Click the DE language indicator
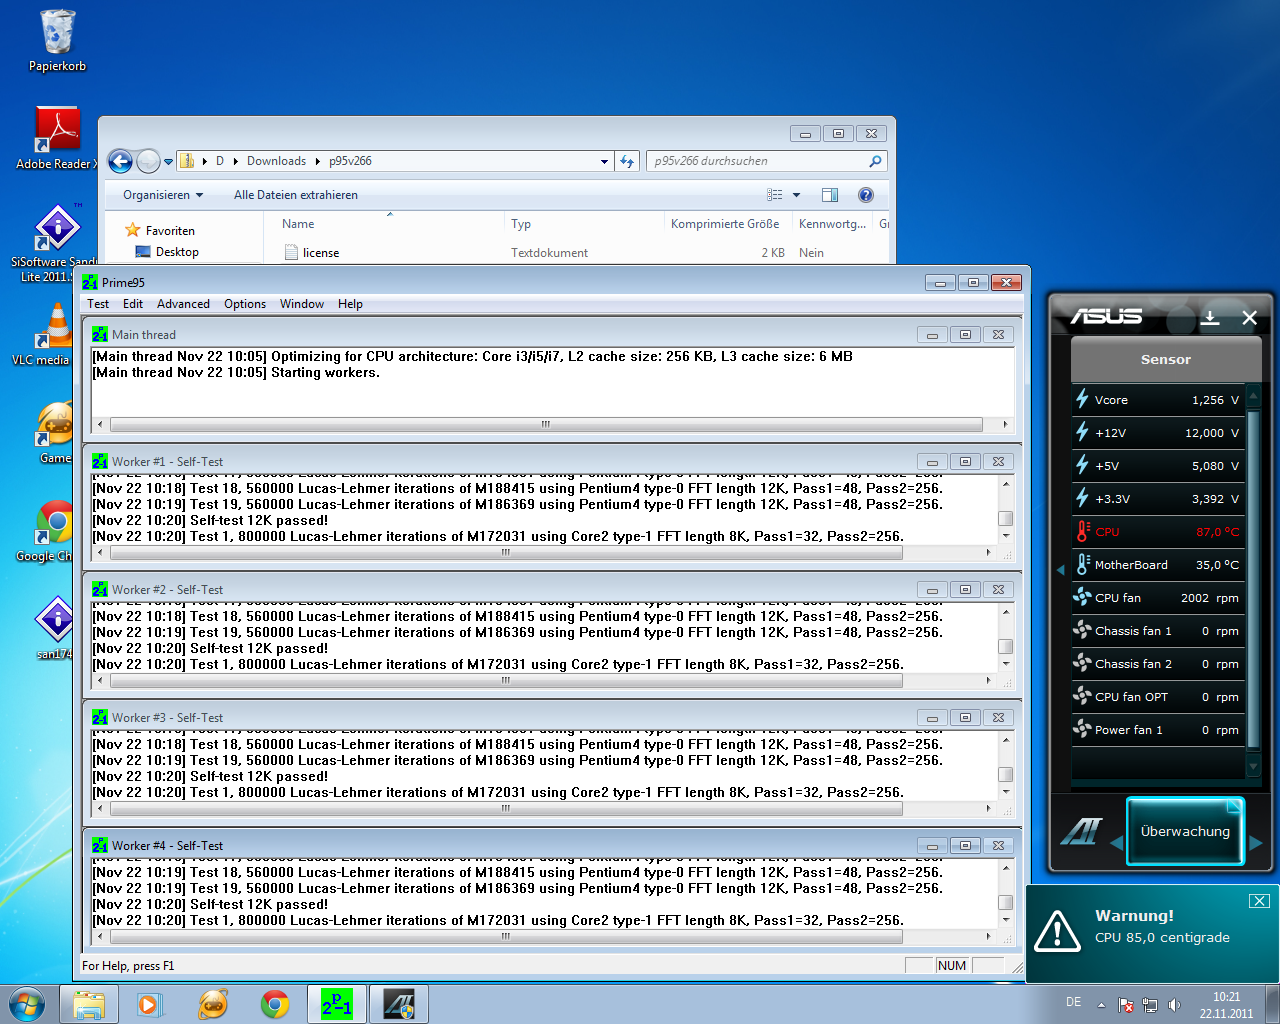 coord(1073,1002)
